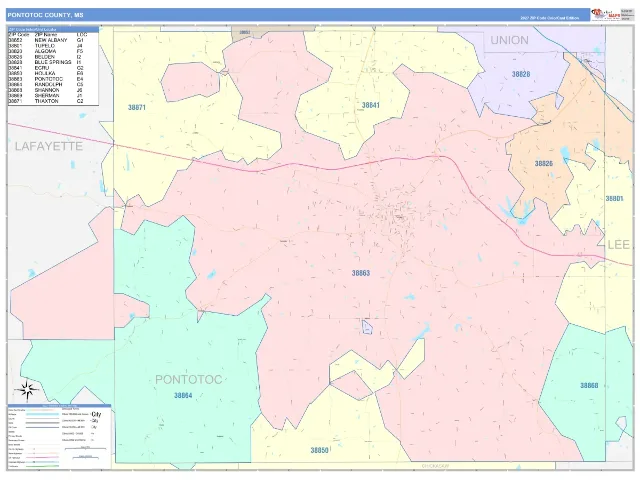Click the PONTOTOC COUNTY, MS title
640x480 pixels.
click(x=45, y=15)
